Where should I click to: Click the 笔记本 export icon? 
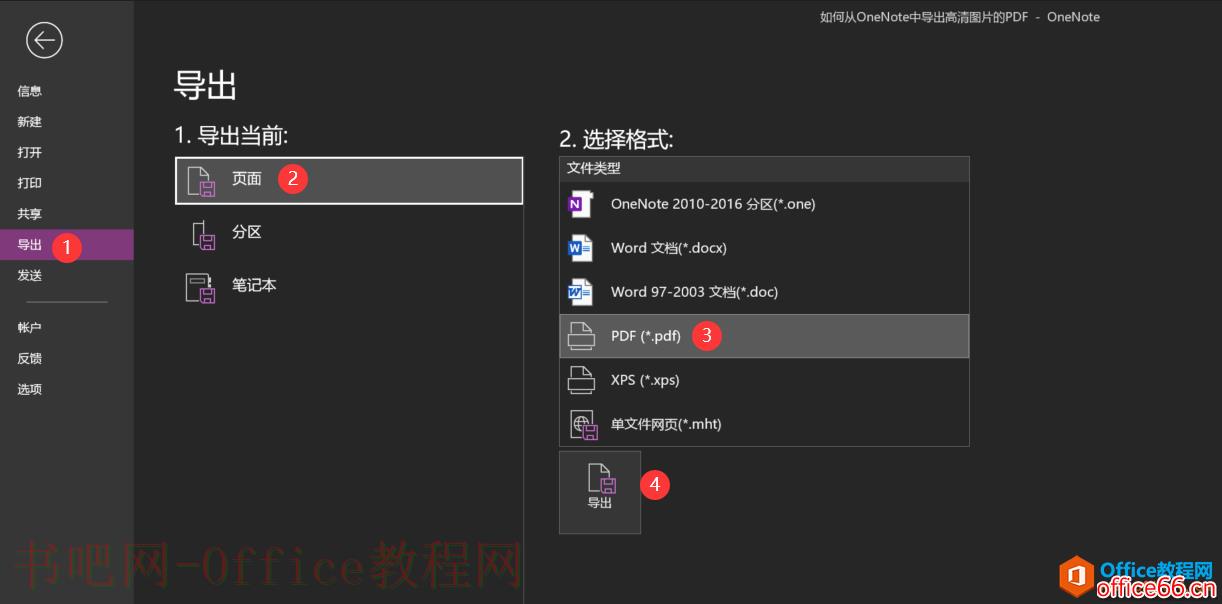(201, 287)
